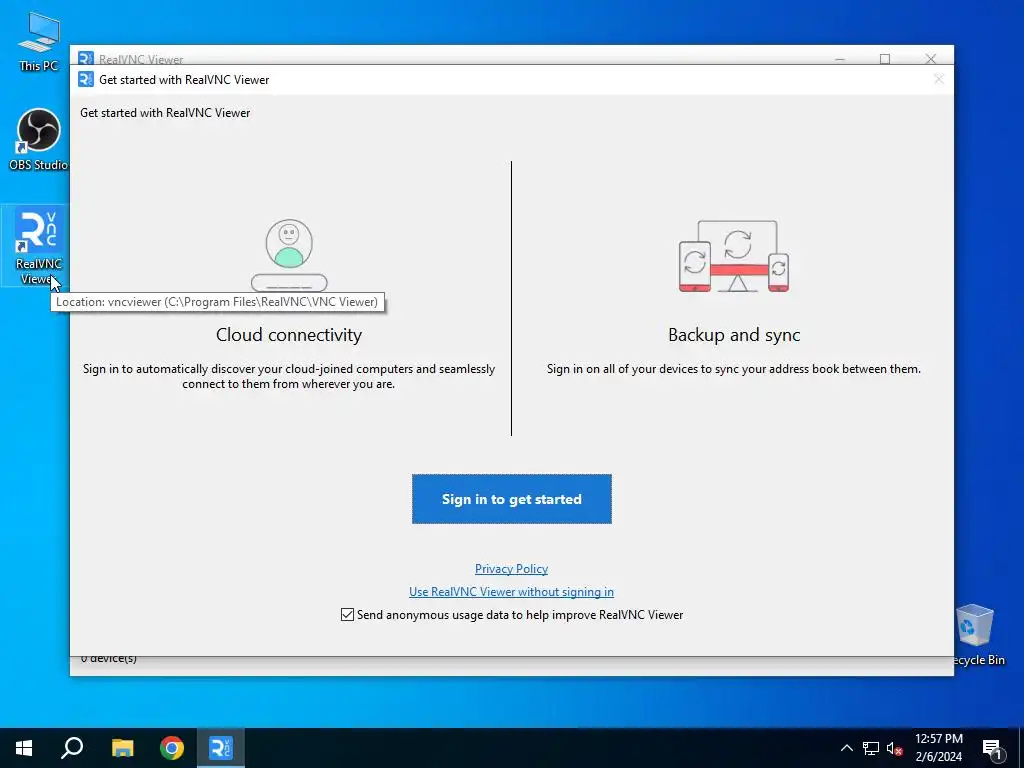The image size is (1024, 768).
Task: Click the Backup and sync heading
Action: pos(734,334)
